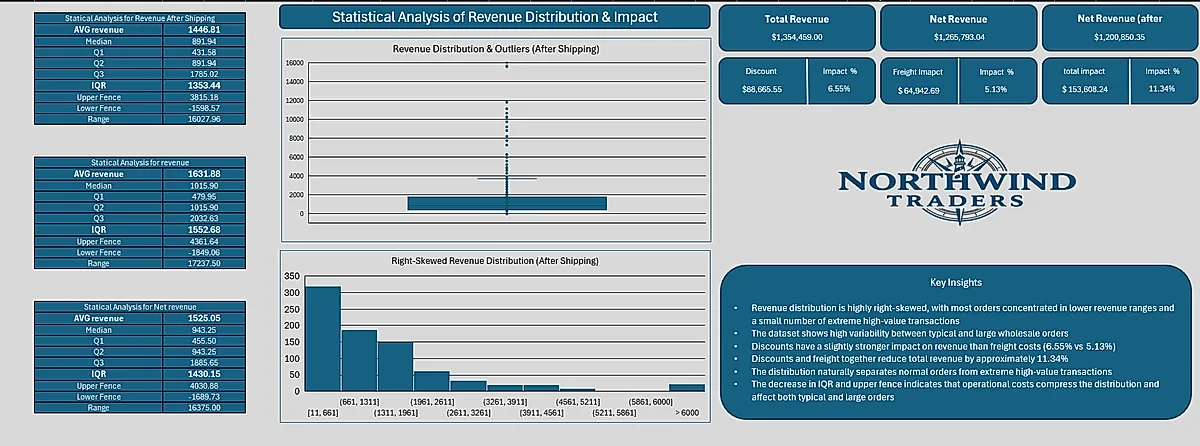
Task: Select the blue box in the box plot
Action: 507,203
